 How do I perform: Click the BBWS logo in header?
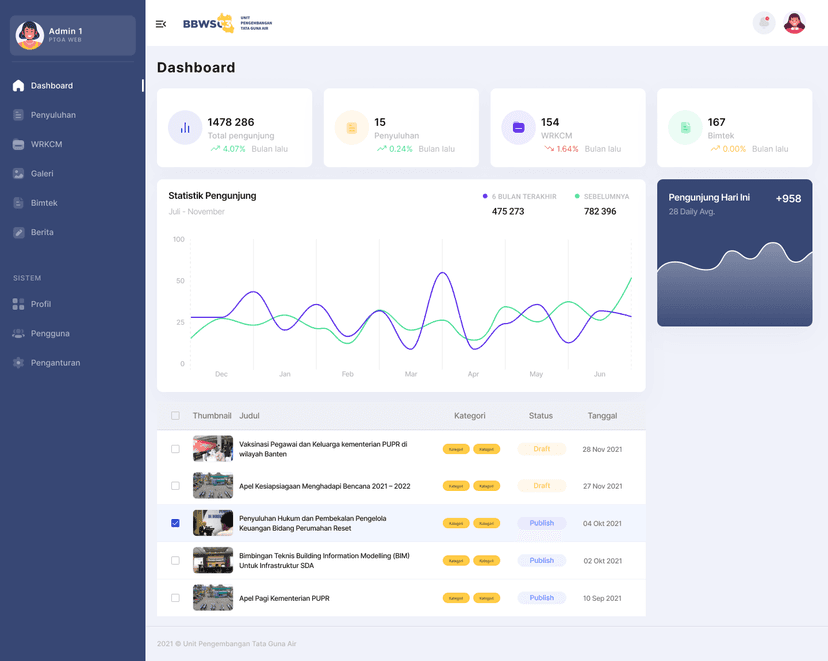pyautogui.click(x=226, y=23)
